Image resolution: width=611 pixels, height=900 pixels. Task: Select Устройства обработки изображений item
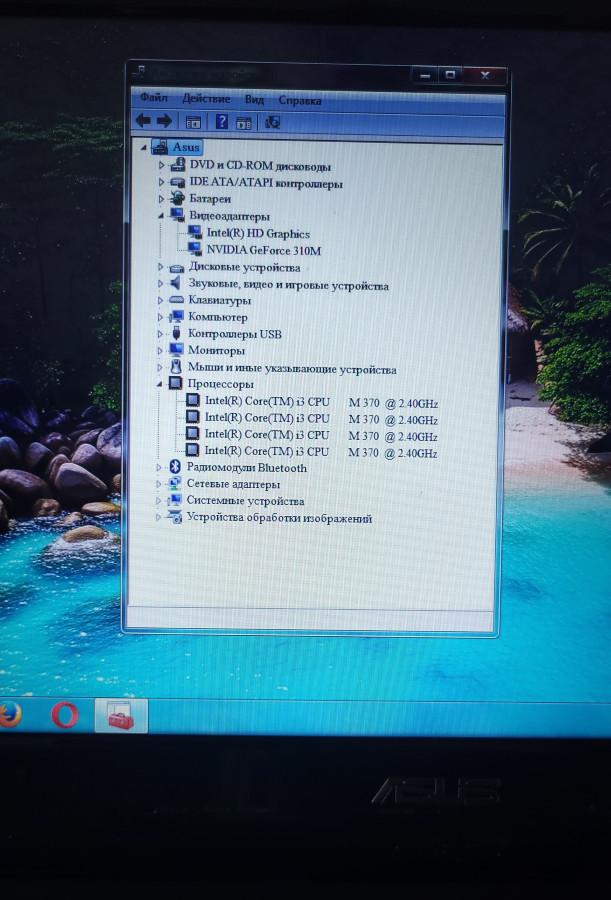(279, 518)
